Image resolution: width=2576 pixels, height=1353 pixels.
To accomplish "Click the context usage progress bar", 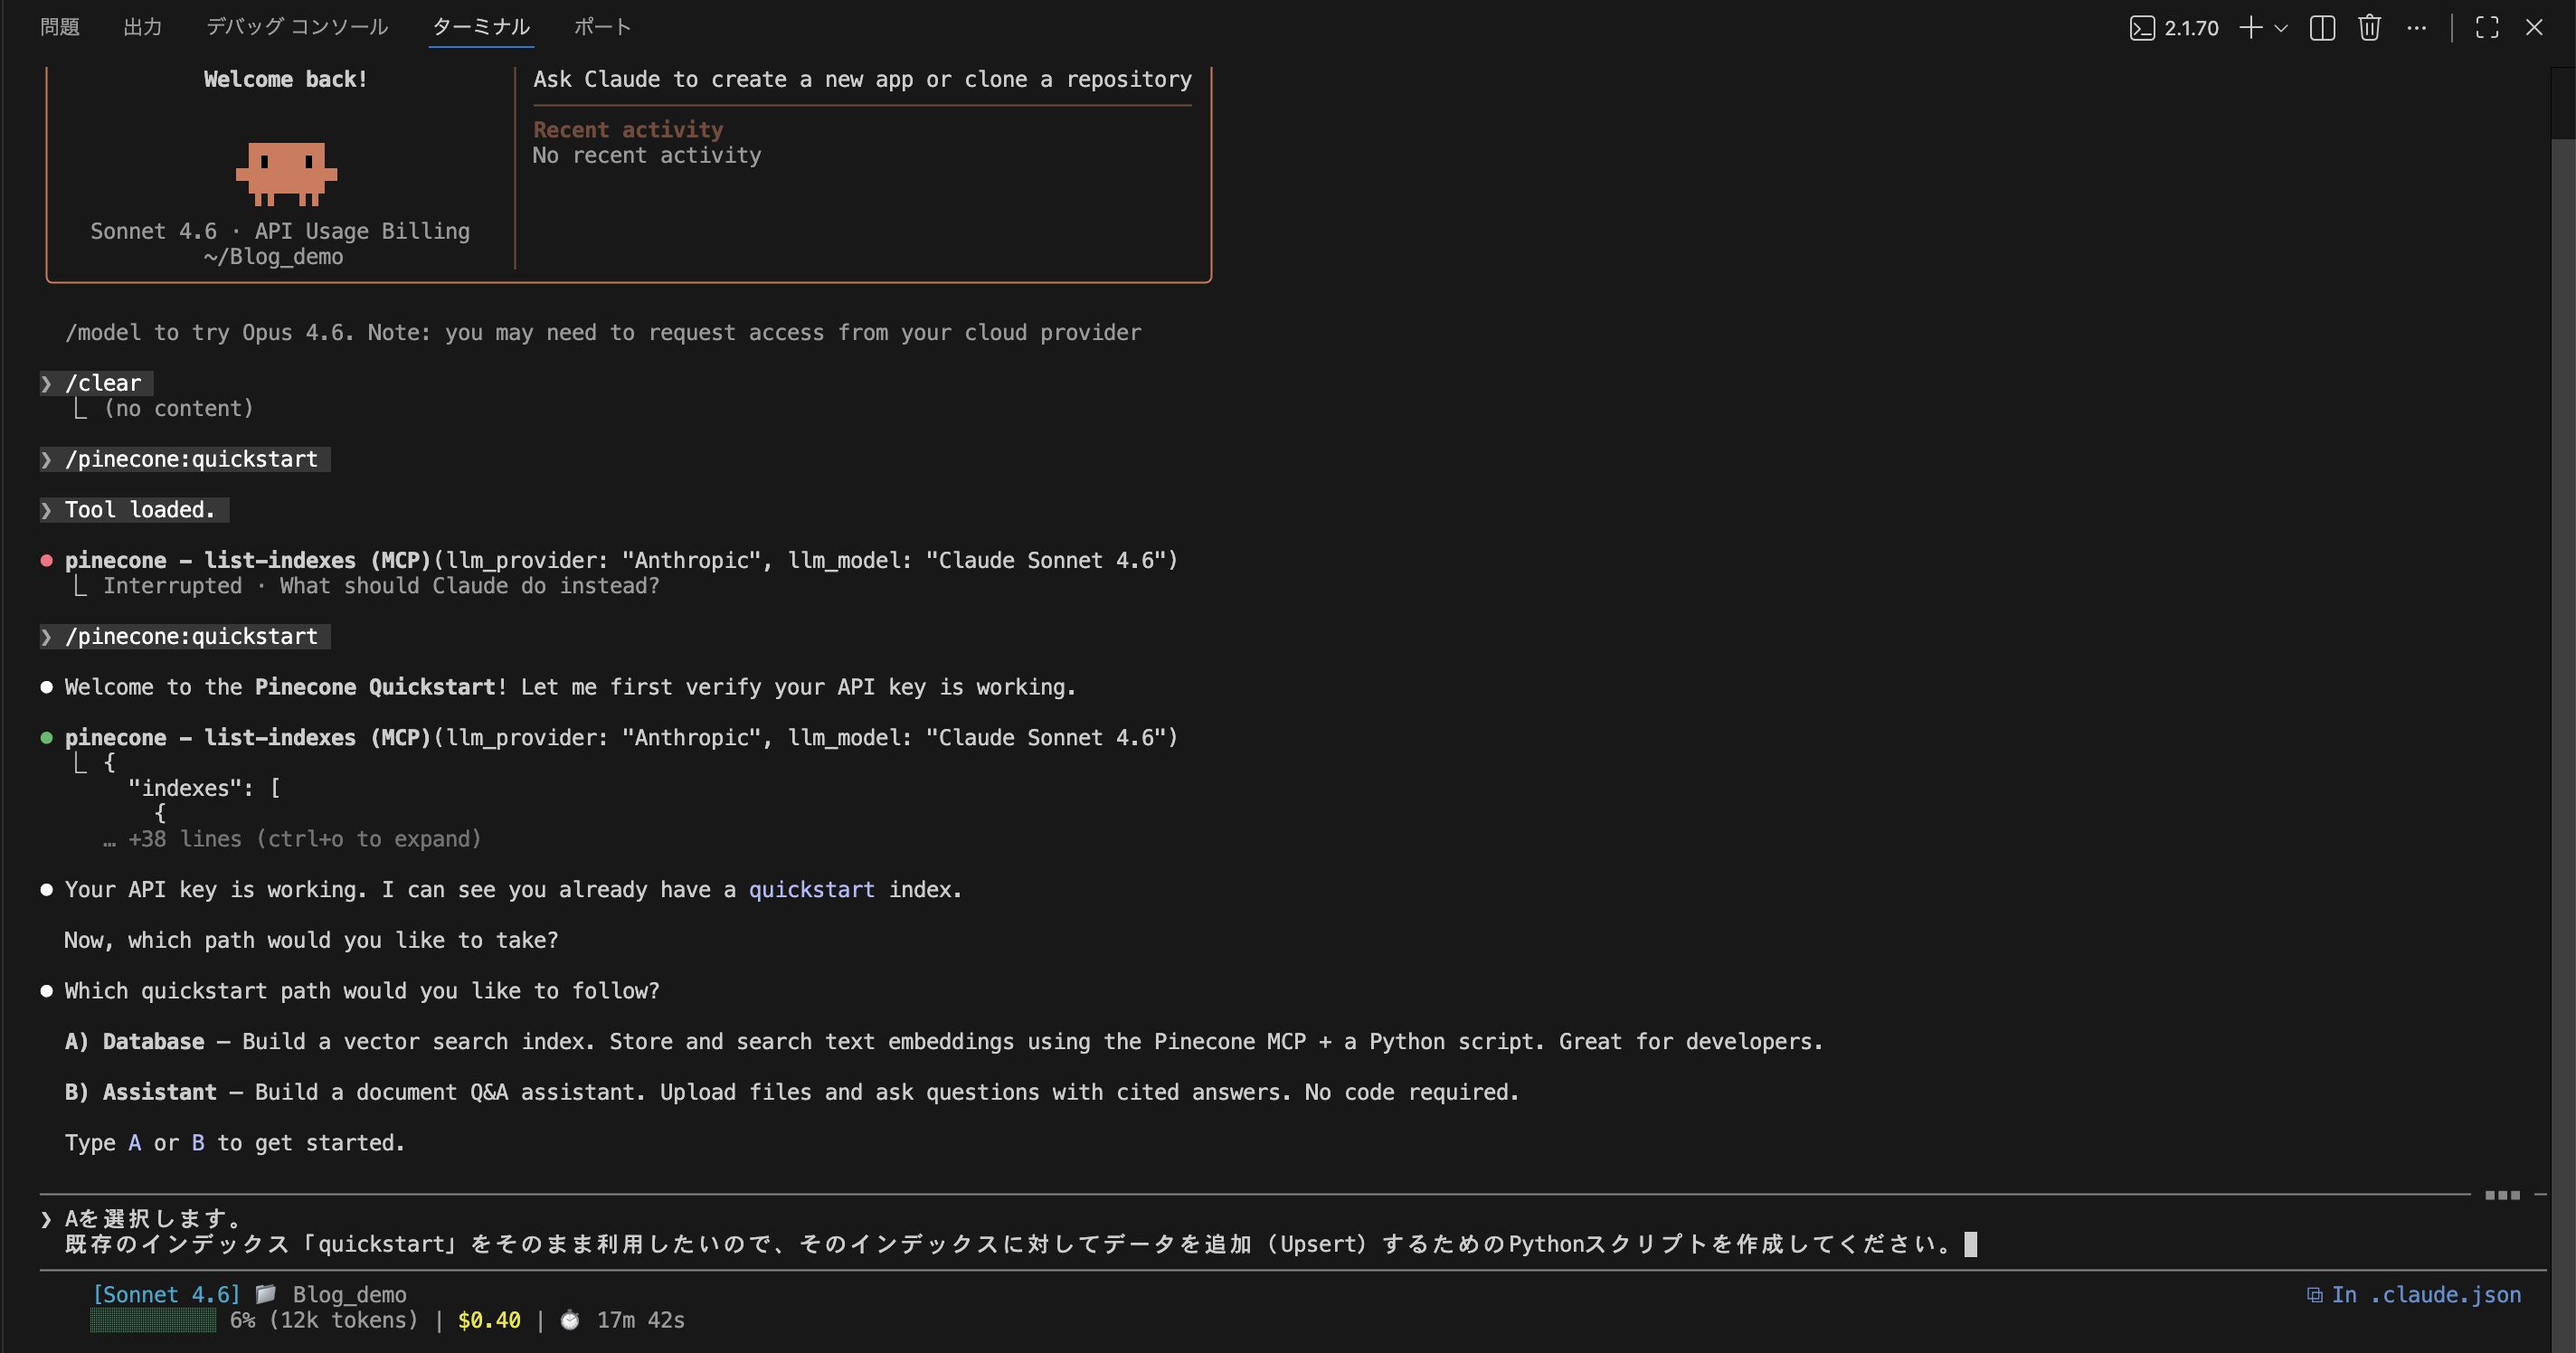I will tap(152, 1320).
